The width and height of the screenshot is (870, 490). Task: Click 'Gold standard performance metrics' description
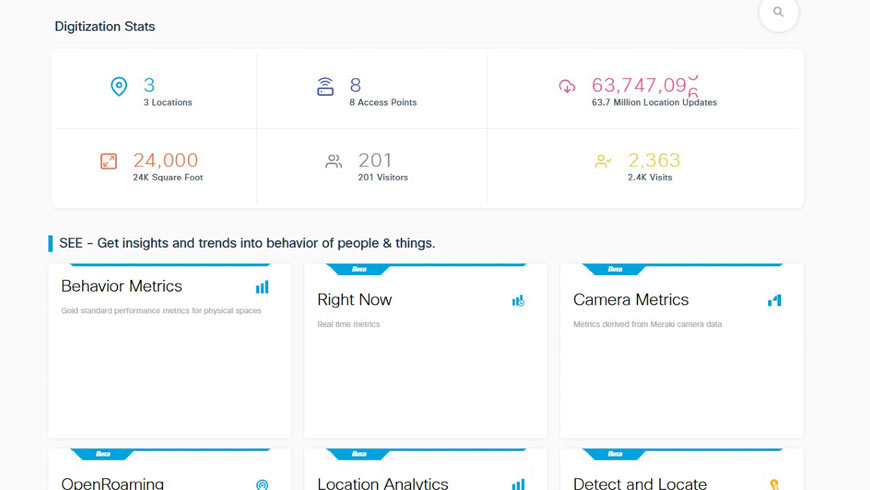(x=161, y=311)
